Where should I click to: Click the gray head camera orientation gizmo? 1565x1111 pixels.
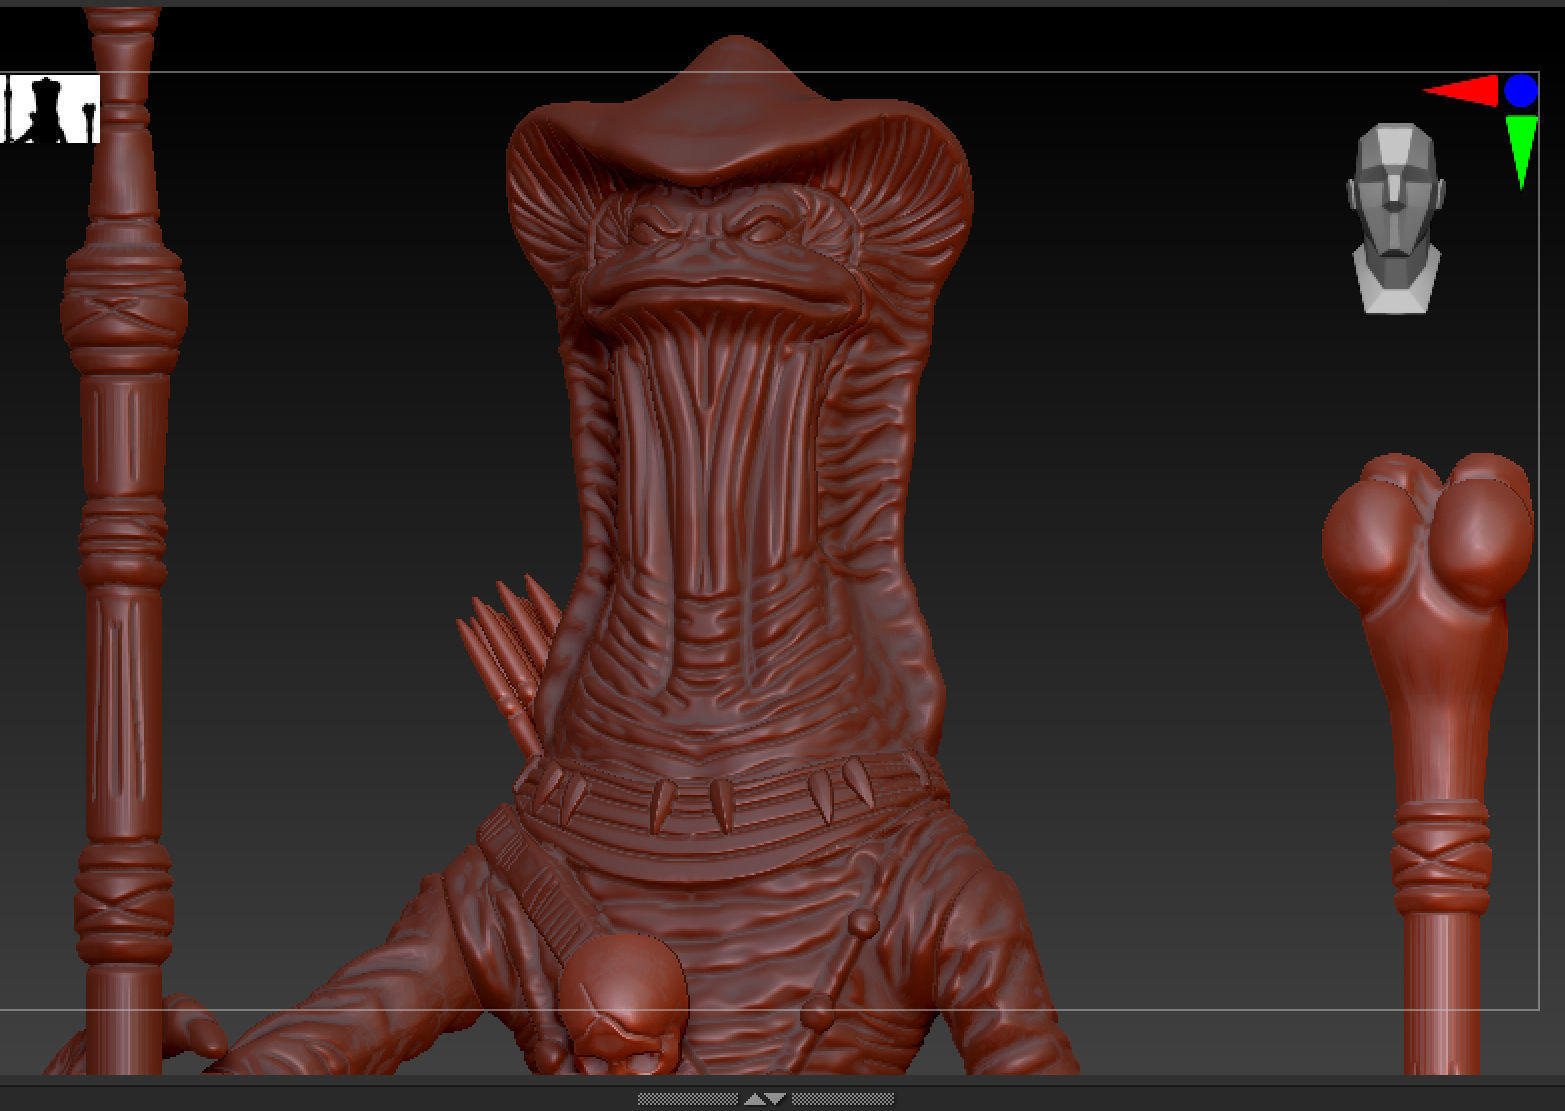tap(1396, 218)
